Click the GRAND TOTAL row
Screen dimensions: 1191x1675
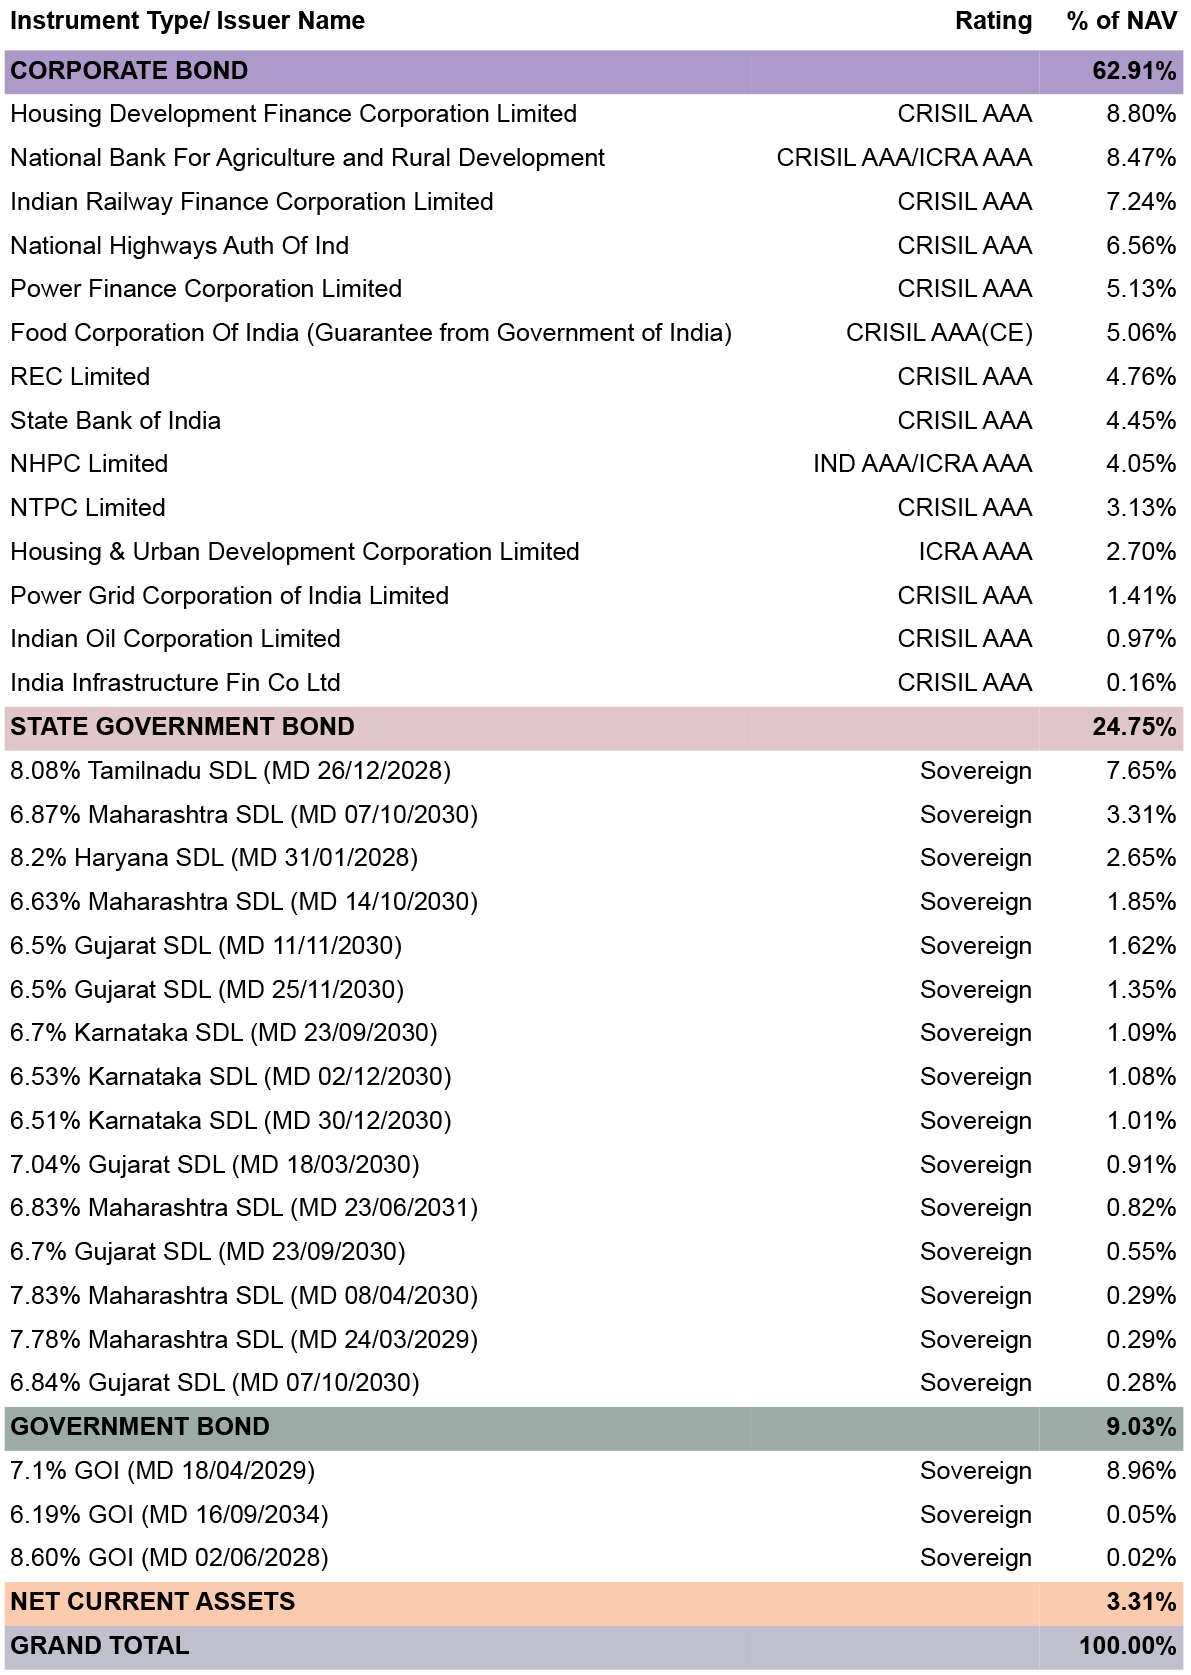pos(100,1646)
